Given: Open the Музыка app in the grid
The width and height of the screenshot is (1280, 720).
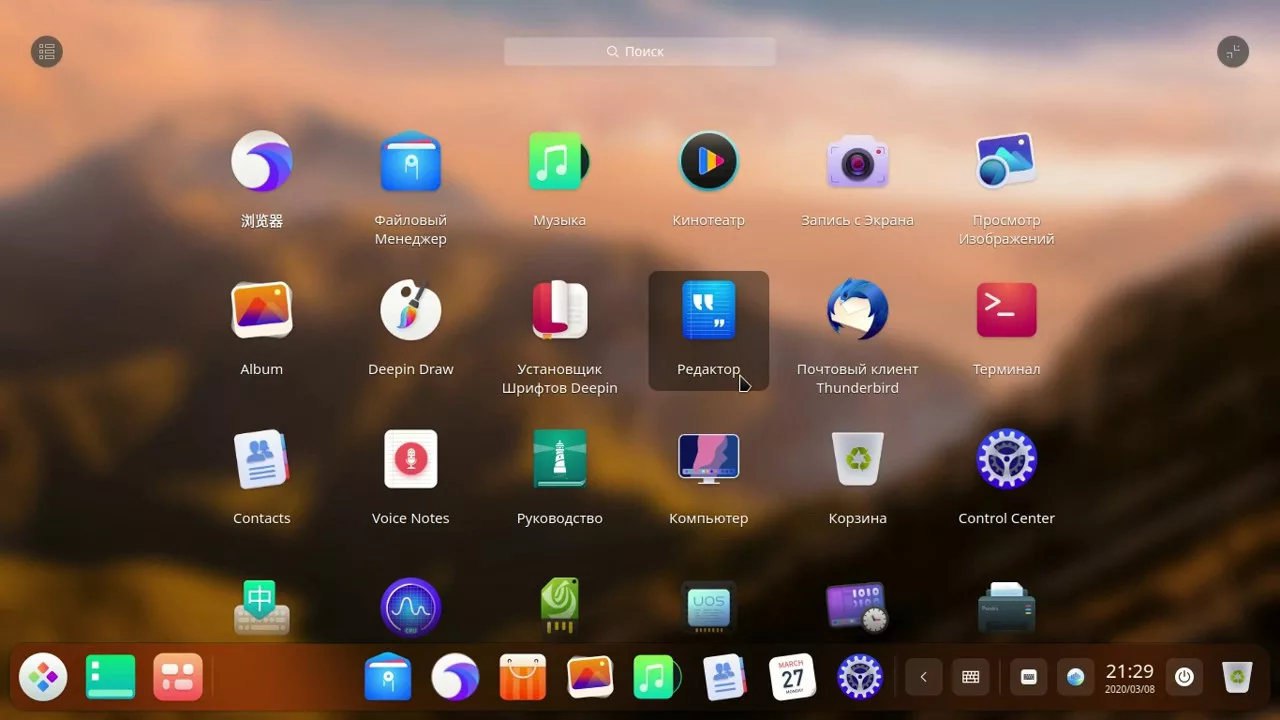Looking at the screenshot, I should coord(559,161).
